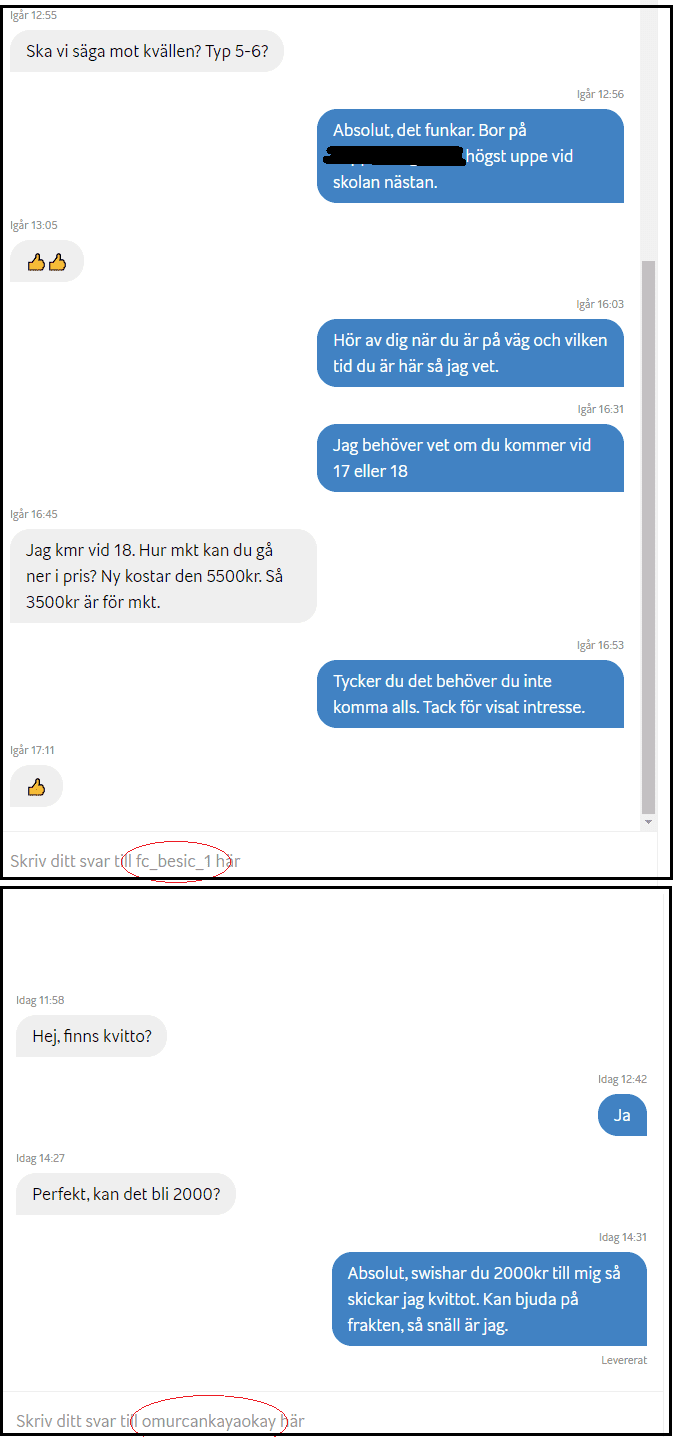
Task: Click the reply field for omurcankayaokay
Action: (x=336, y=1420)
